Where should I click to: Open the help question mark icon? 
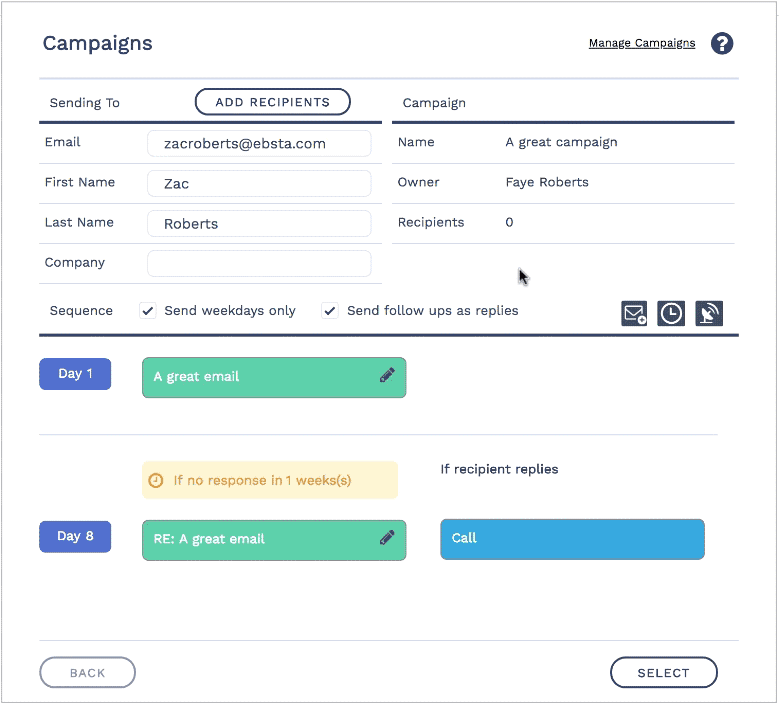point(722,44)
